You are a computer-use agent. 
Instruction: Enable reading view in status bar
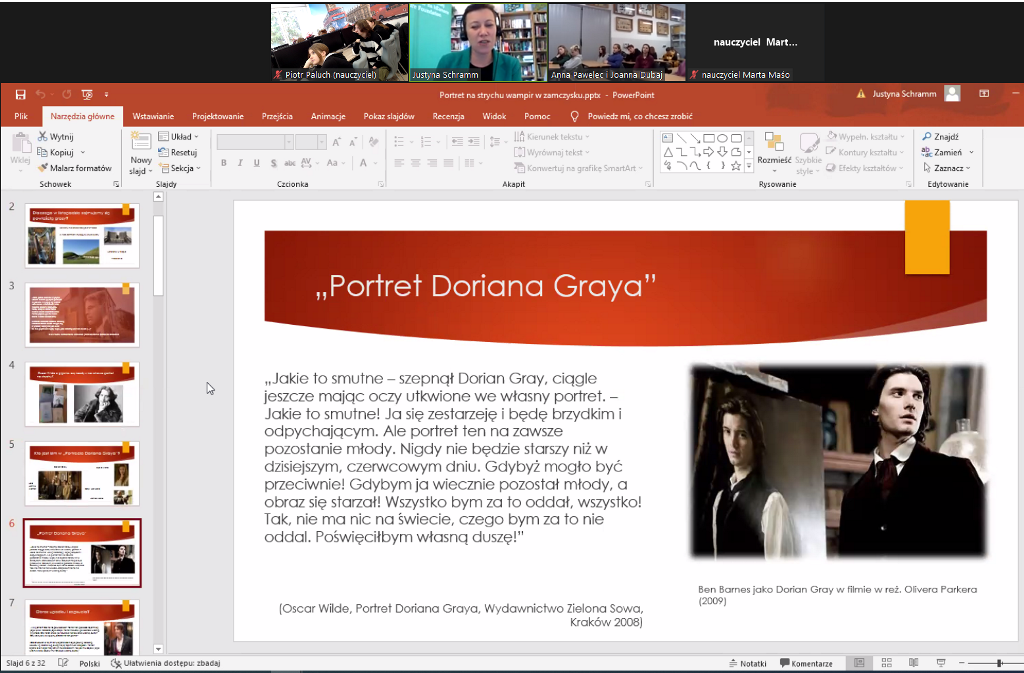pyautogui.click(x=912, y=663)
